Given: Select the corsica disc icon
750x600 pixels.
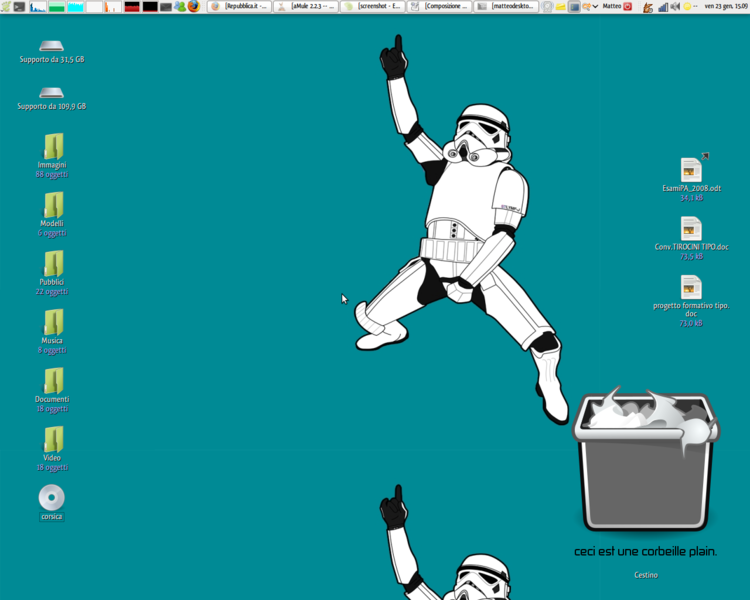Looking at the screenshot, I should pyautogui.click(x=52, y=502).
